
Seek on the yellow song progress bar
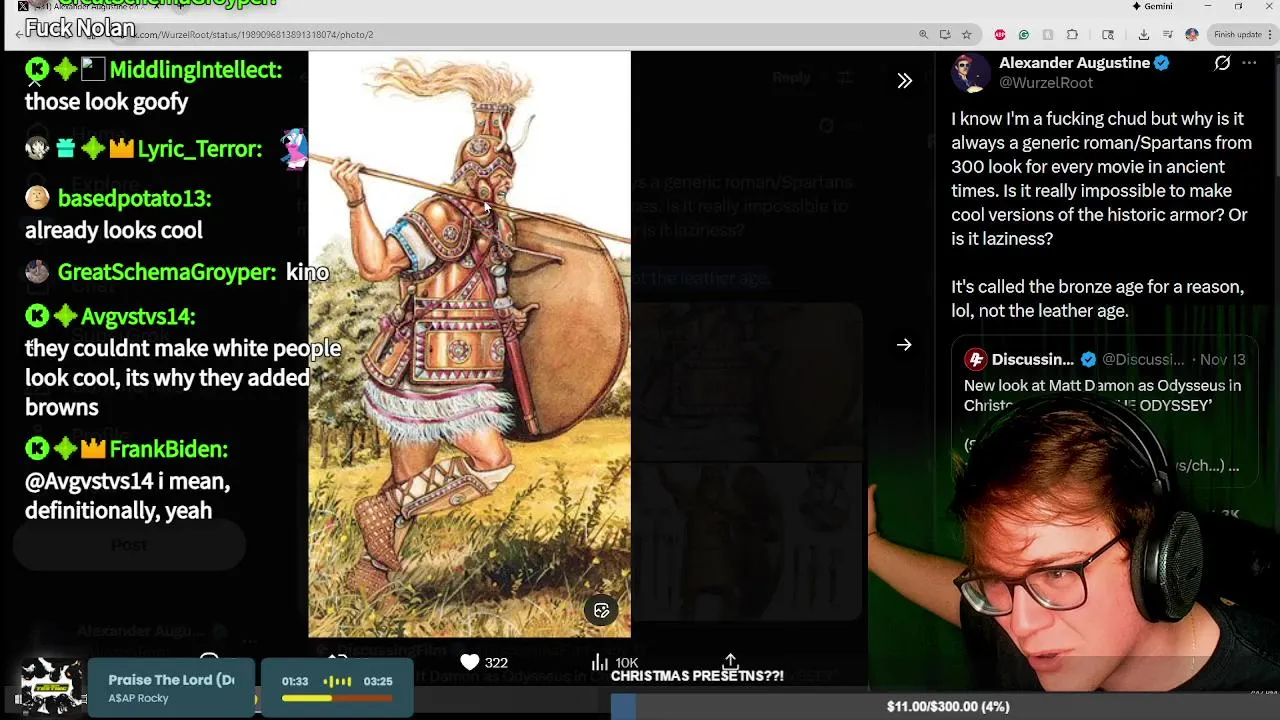click(337, 698)
